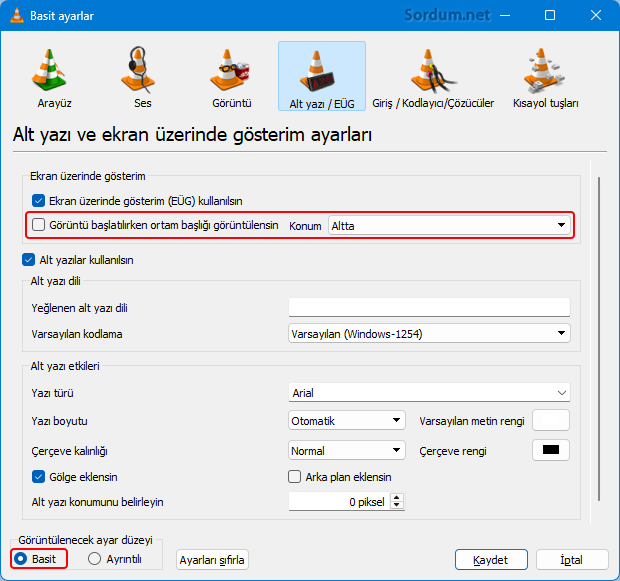Screen dimensions: 620x581
Task: Open Giriş / Kodlayıcı/Çözücüler settings icon
Action: point(433,77)
